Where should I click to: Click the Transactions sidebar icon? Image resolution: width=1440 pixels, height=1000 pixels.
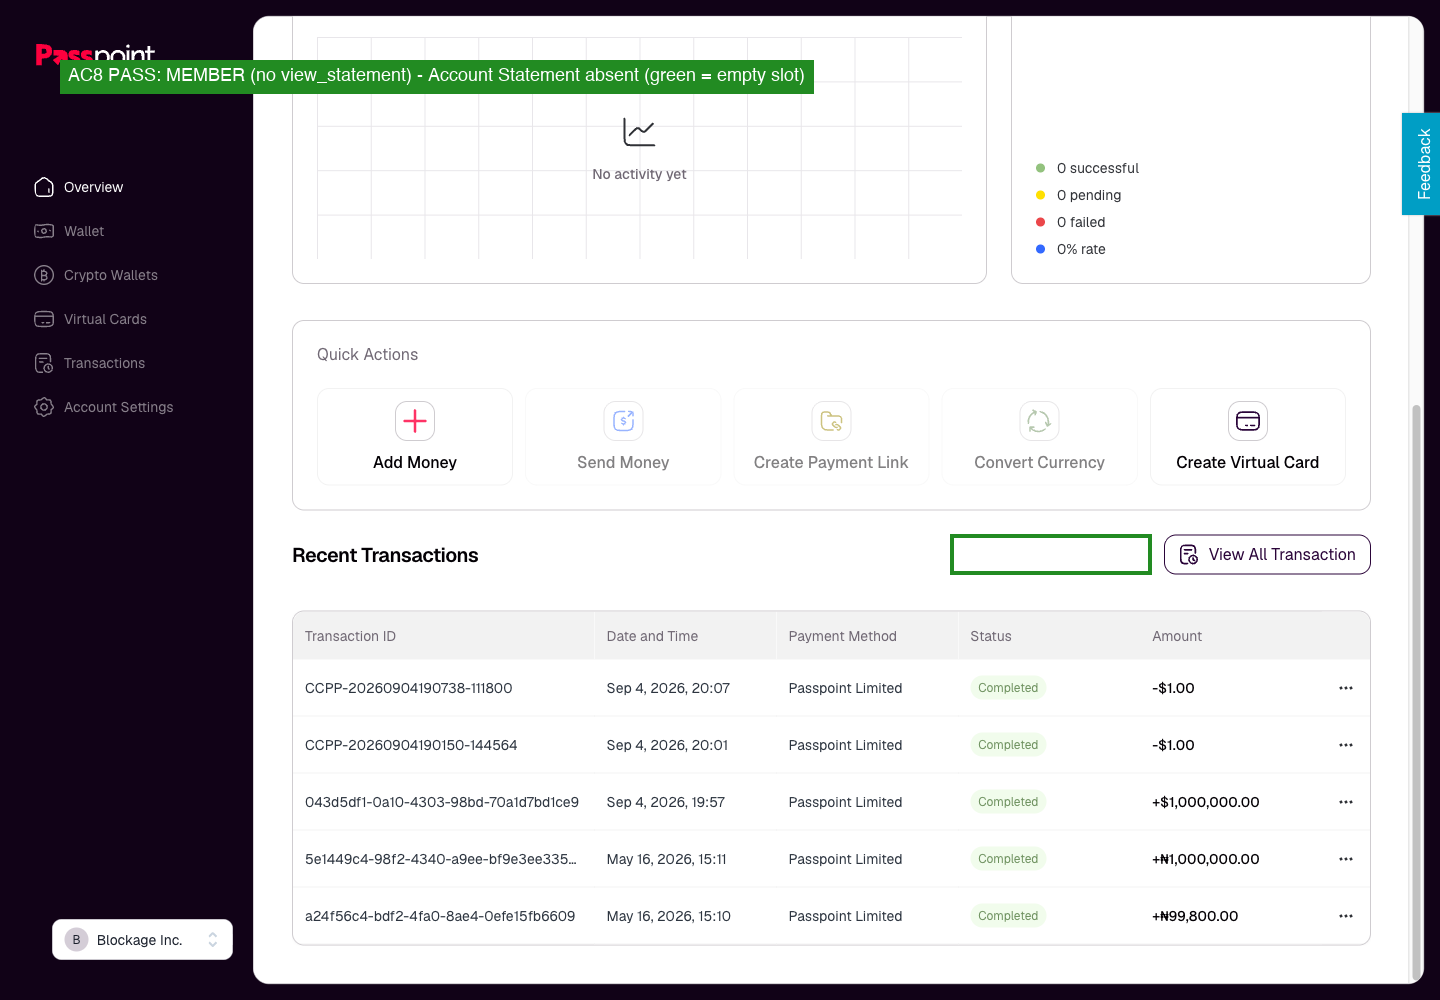click(x=44, y=363)
